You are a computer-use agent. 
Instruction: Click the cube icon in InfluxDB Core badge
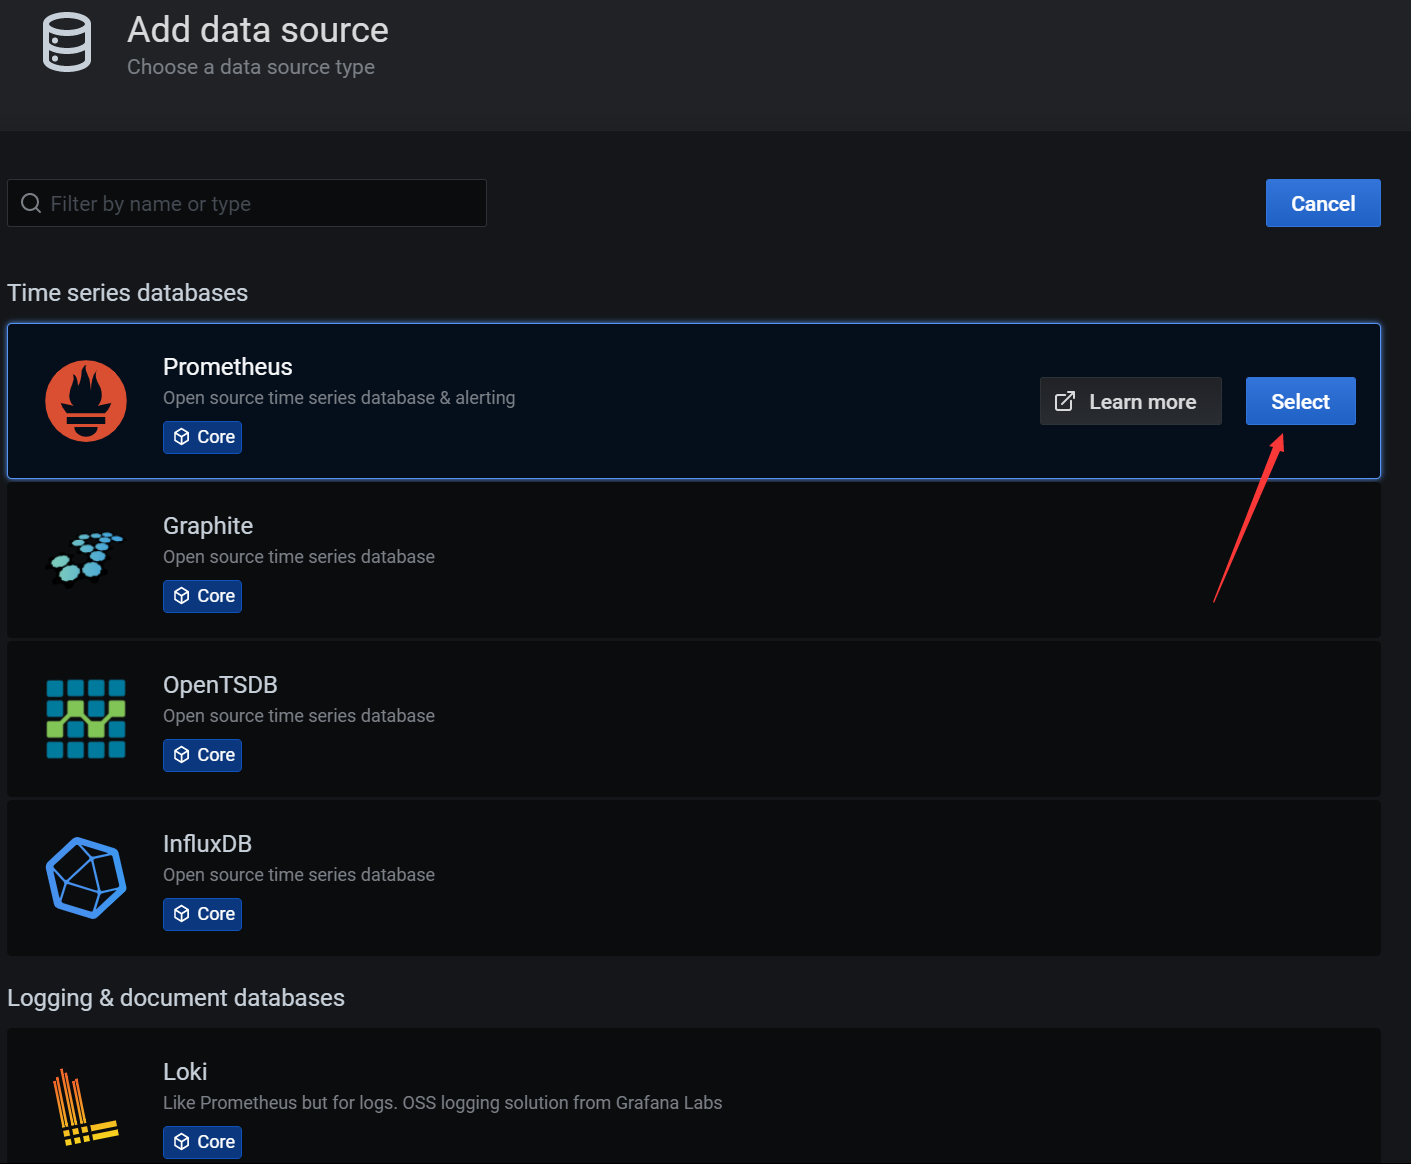[182, 914]
